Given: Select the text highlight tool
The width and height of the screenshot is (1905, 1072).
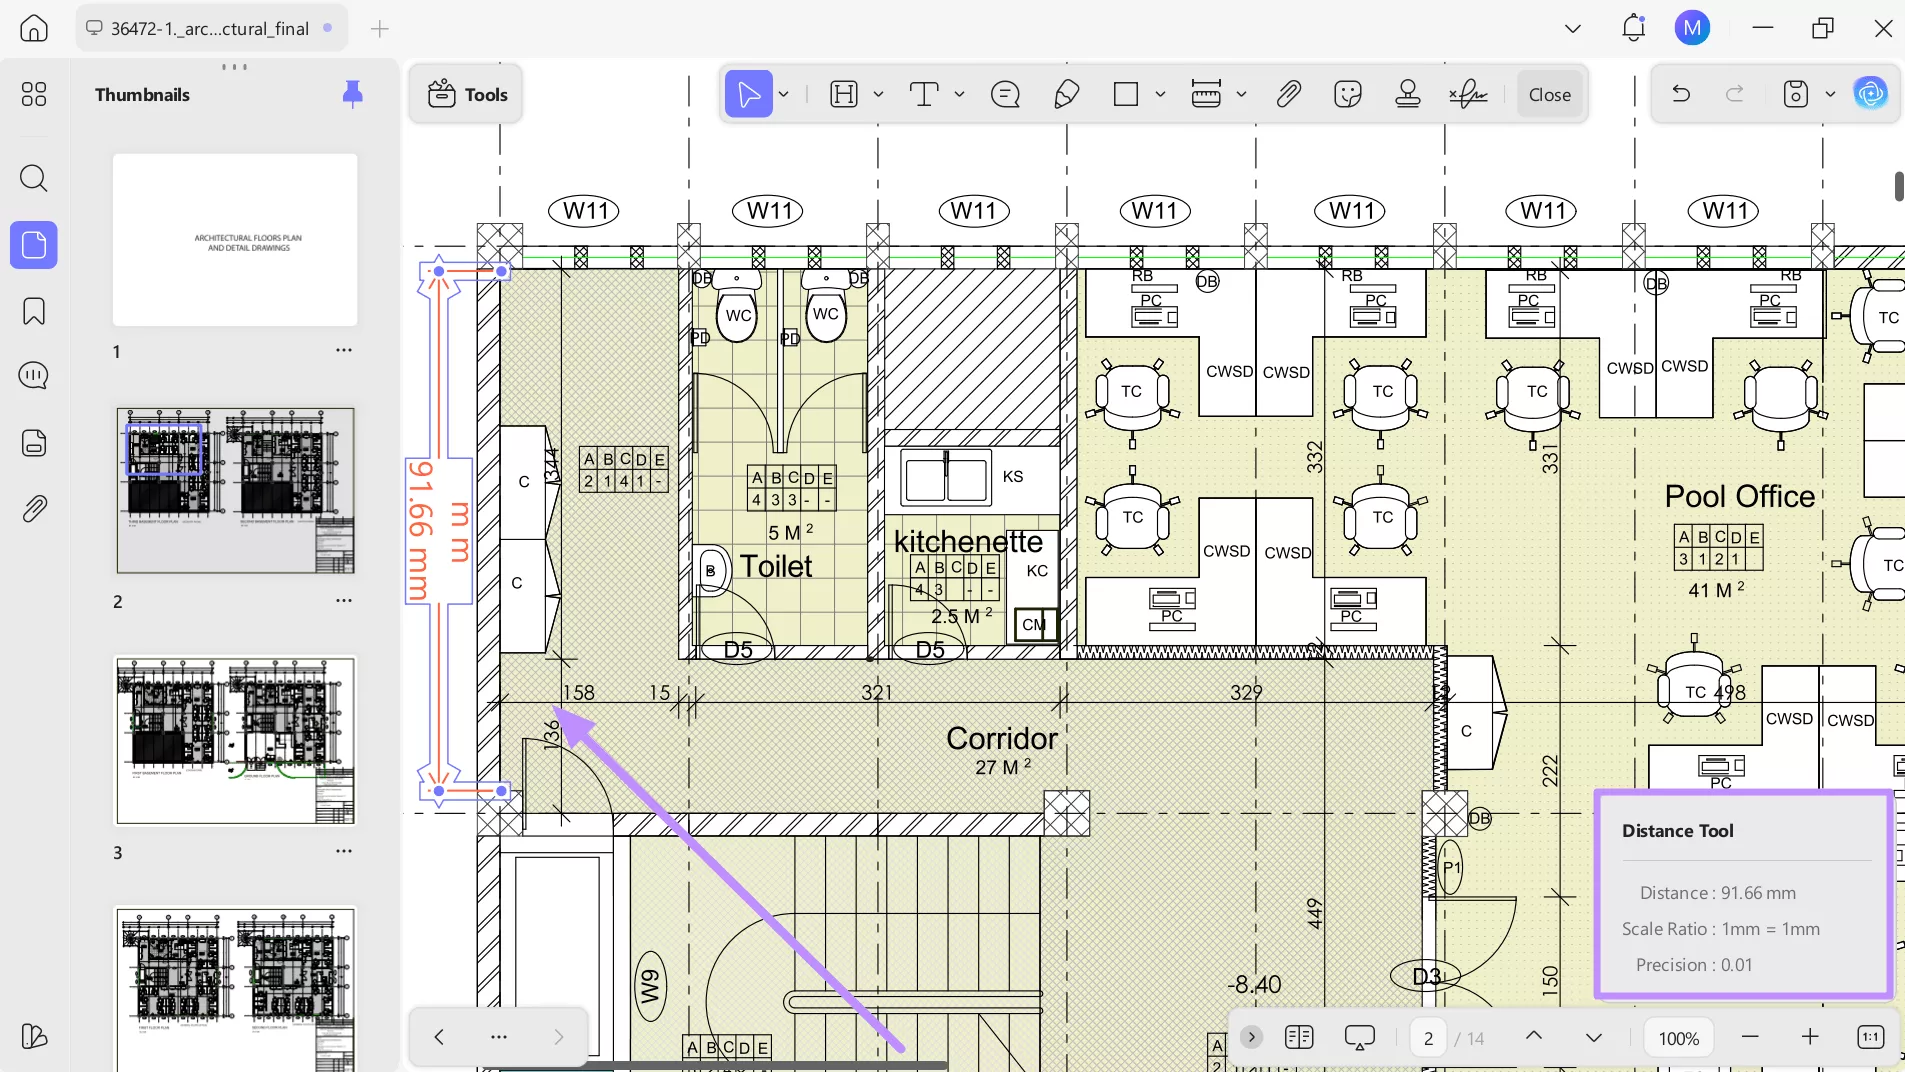Looking at the screenshot, I should point(845,94).
